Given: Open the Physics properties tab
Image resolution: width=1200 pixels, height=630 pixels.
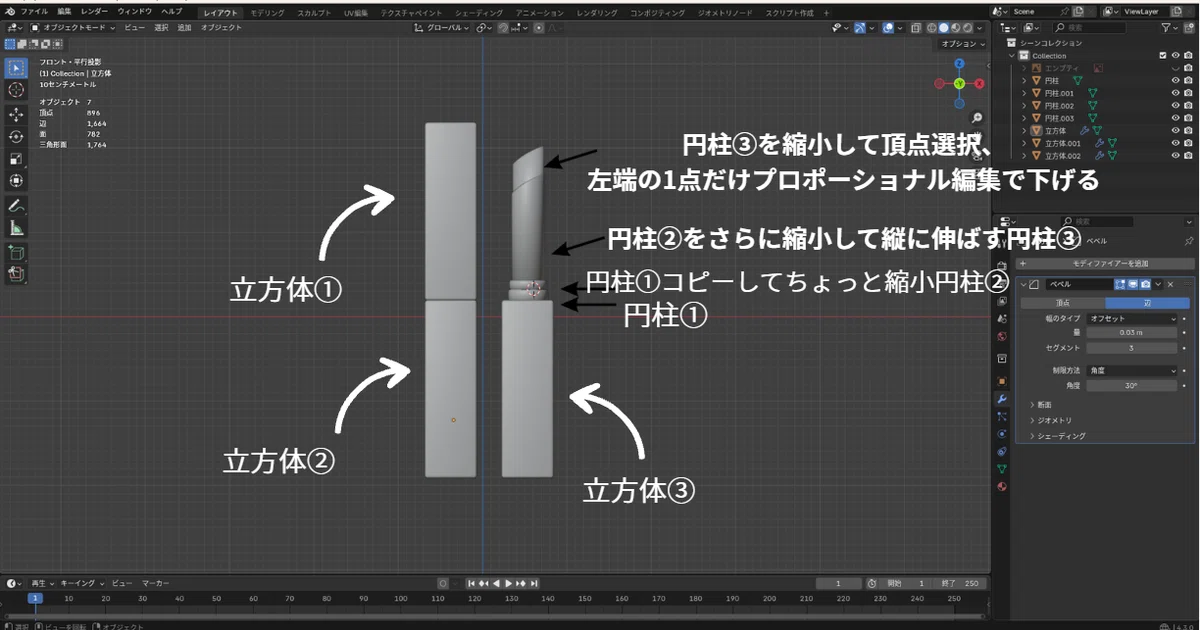Looking at the screenshot, I should click(1002, 434).
